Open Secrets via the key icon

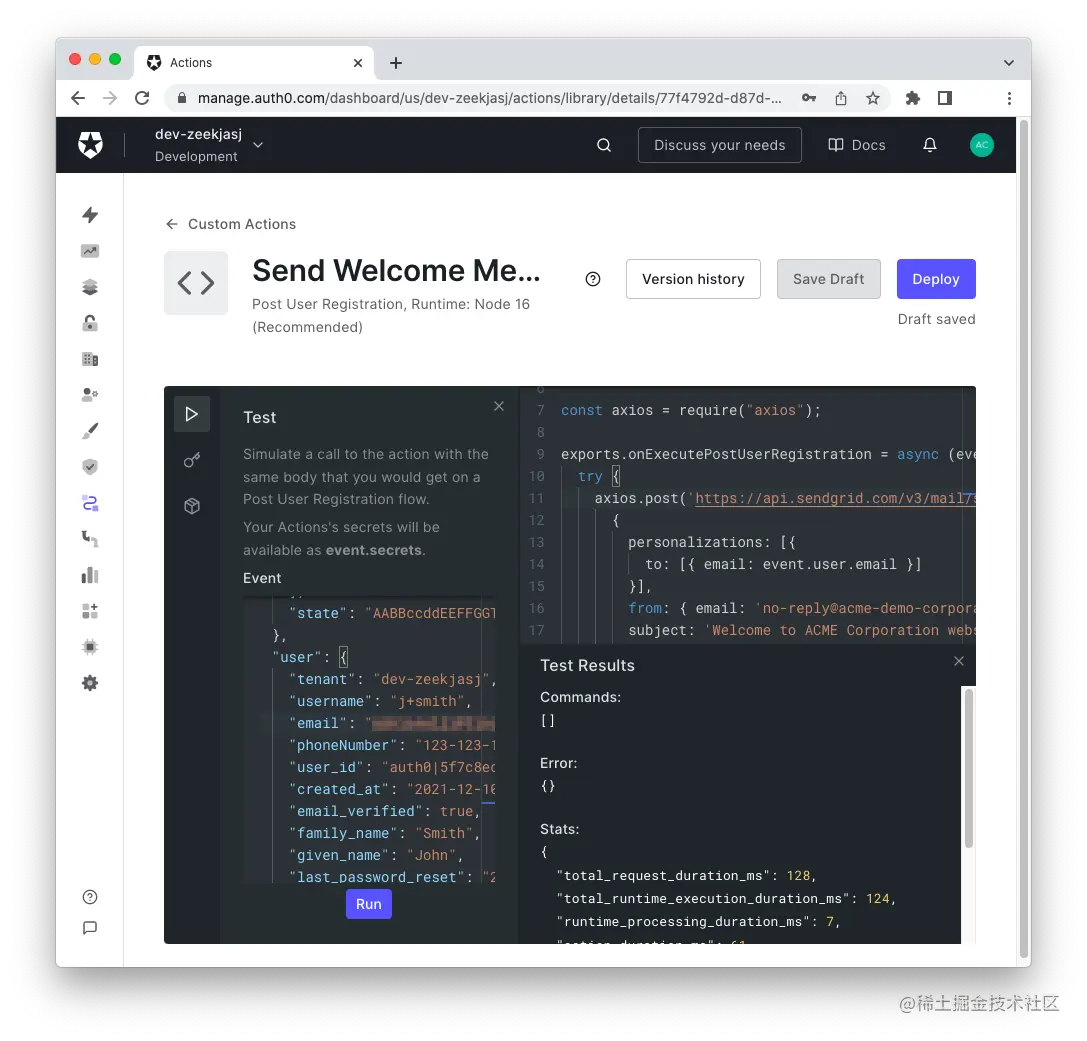192,460
